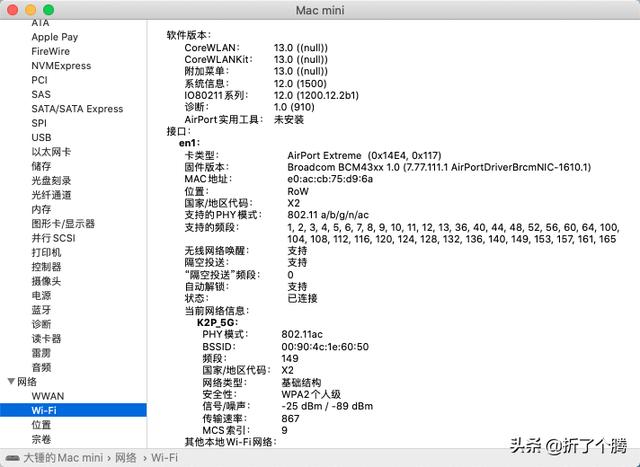Image resolution: width=640 pixels, height=467 pixels.
Task: Click the yellow minimize window button
Action: pos(30,10)
